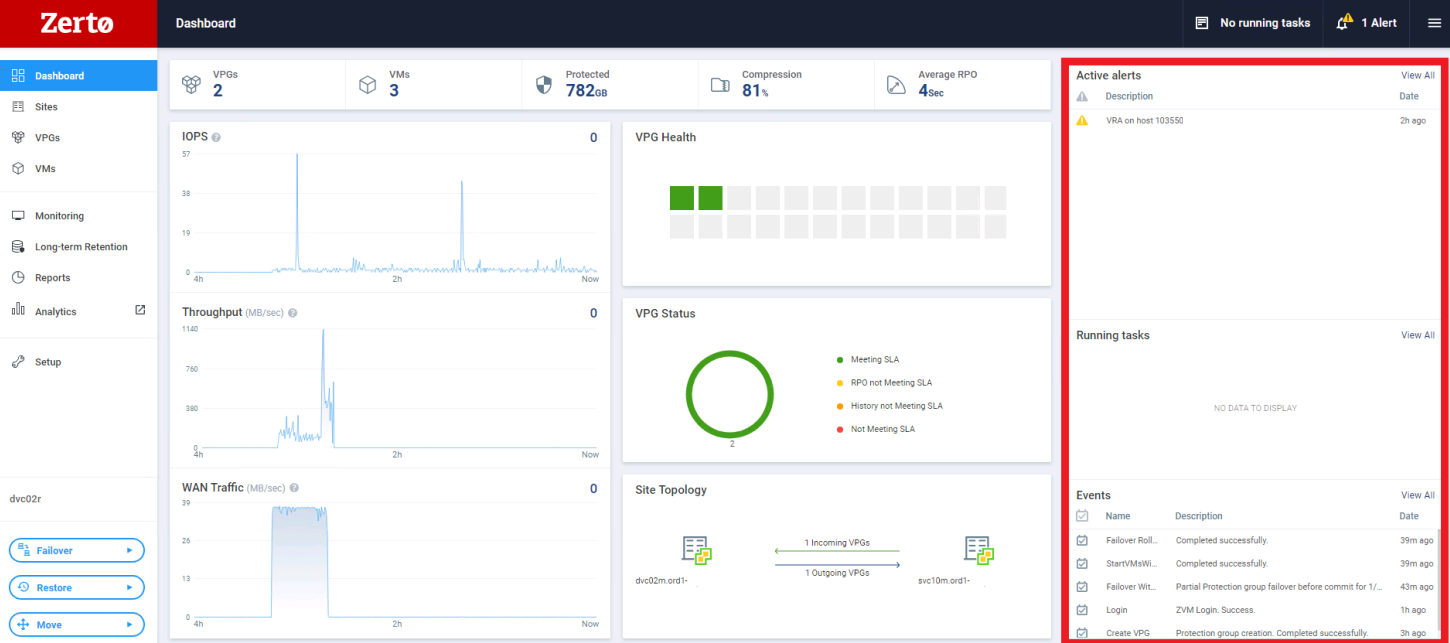Click the Long-term Retention database icon

tap(18, 246)
